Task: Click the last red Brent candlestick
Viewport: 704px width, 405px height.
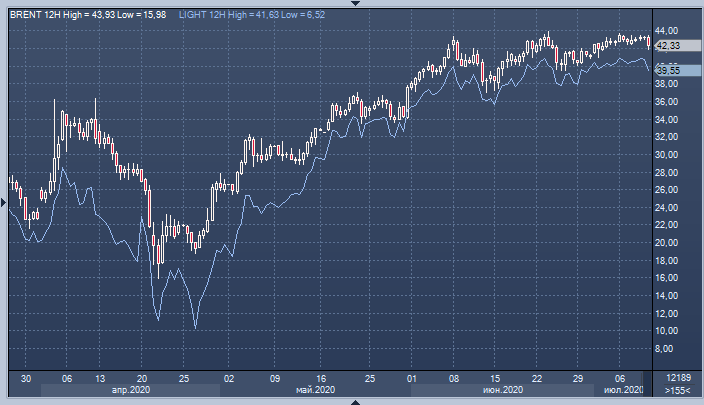Action: click(x=649, y=42)
